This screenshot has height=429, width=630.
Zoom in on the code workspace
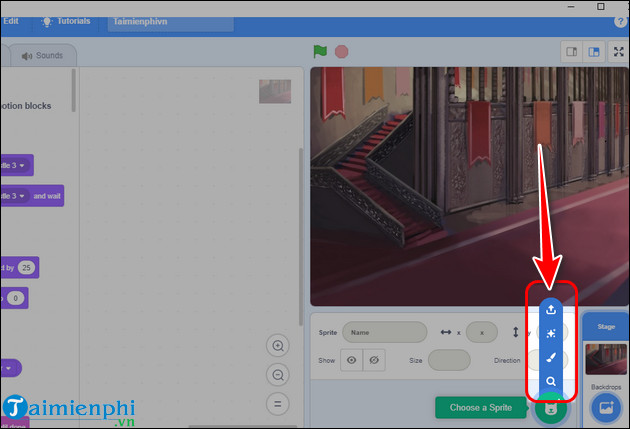click(278, 345)
